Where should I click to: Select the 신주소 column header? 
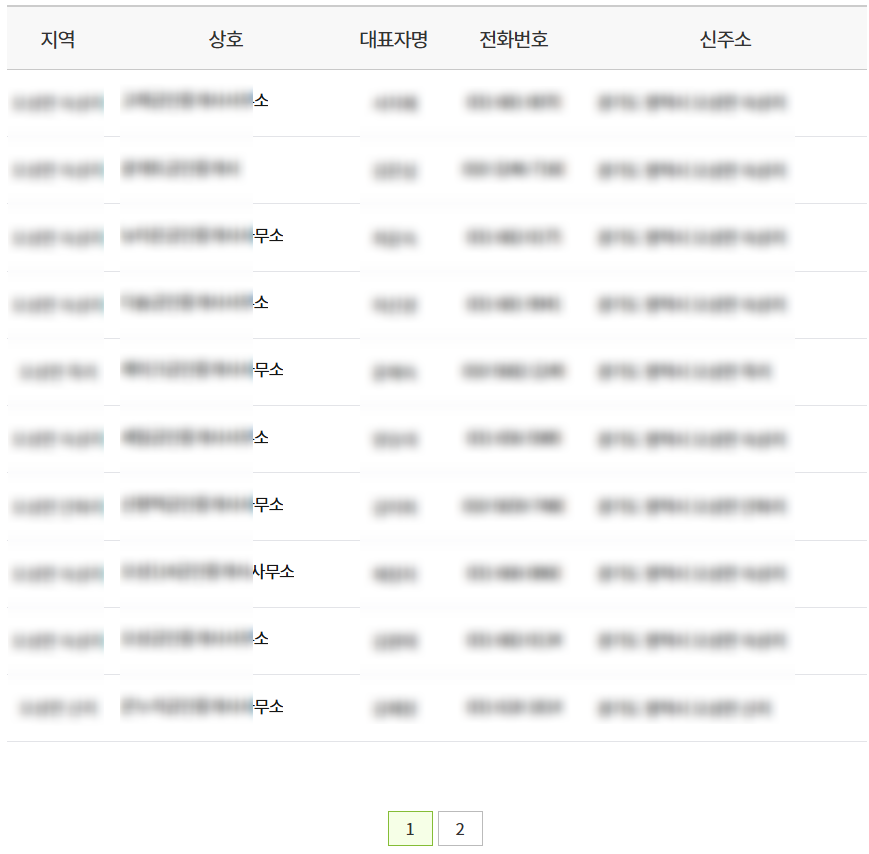[x=726, y=39]
